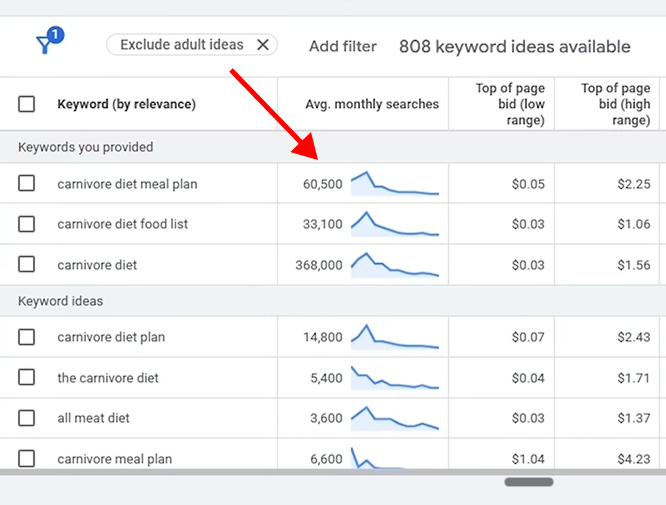
Task: Click keyword 'carnivore diet food list'
Action: coord(123,224)
